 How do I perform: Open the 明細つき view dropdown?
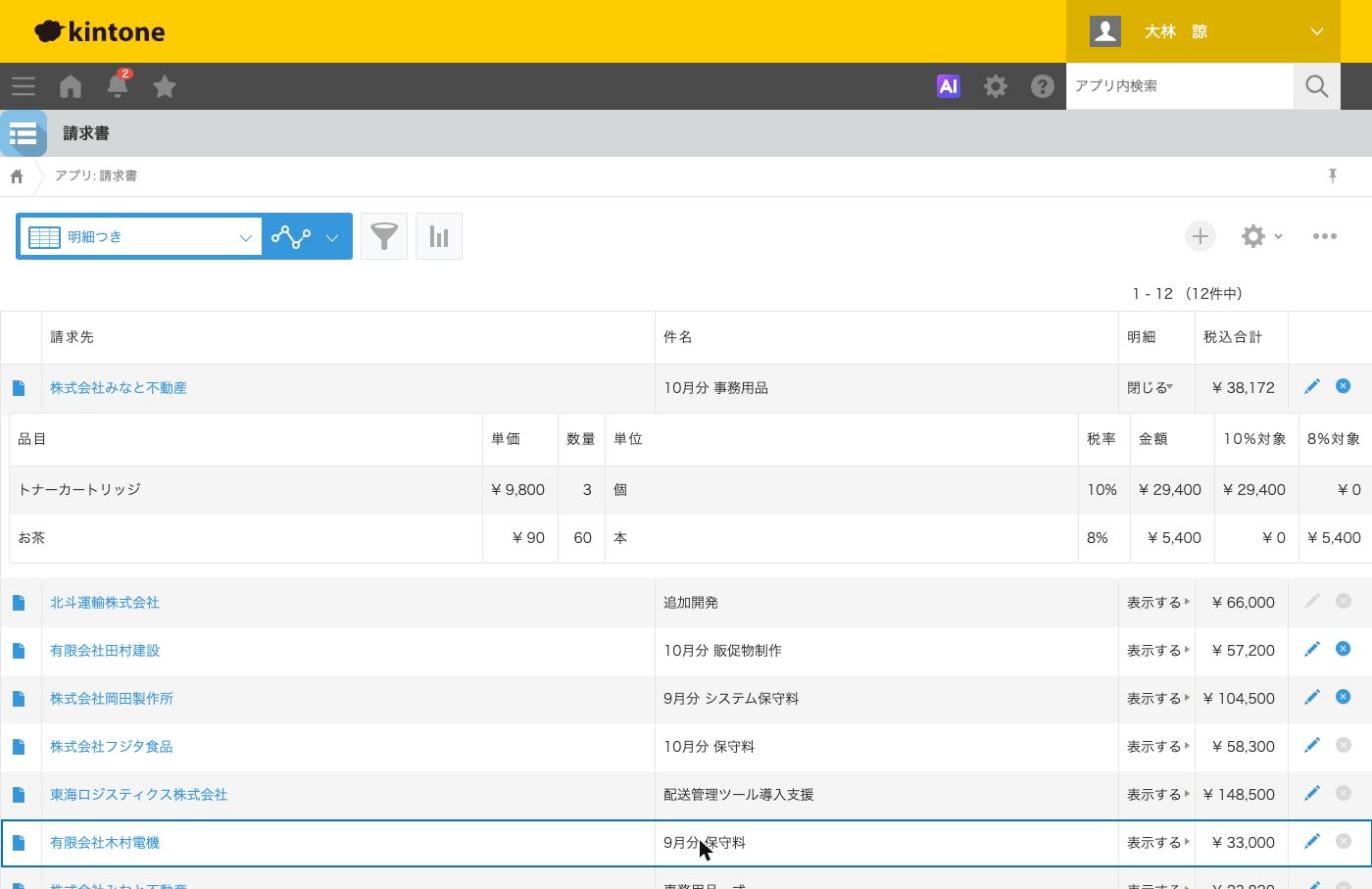coord(140,237)
